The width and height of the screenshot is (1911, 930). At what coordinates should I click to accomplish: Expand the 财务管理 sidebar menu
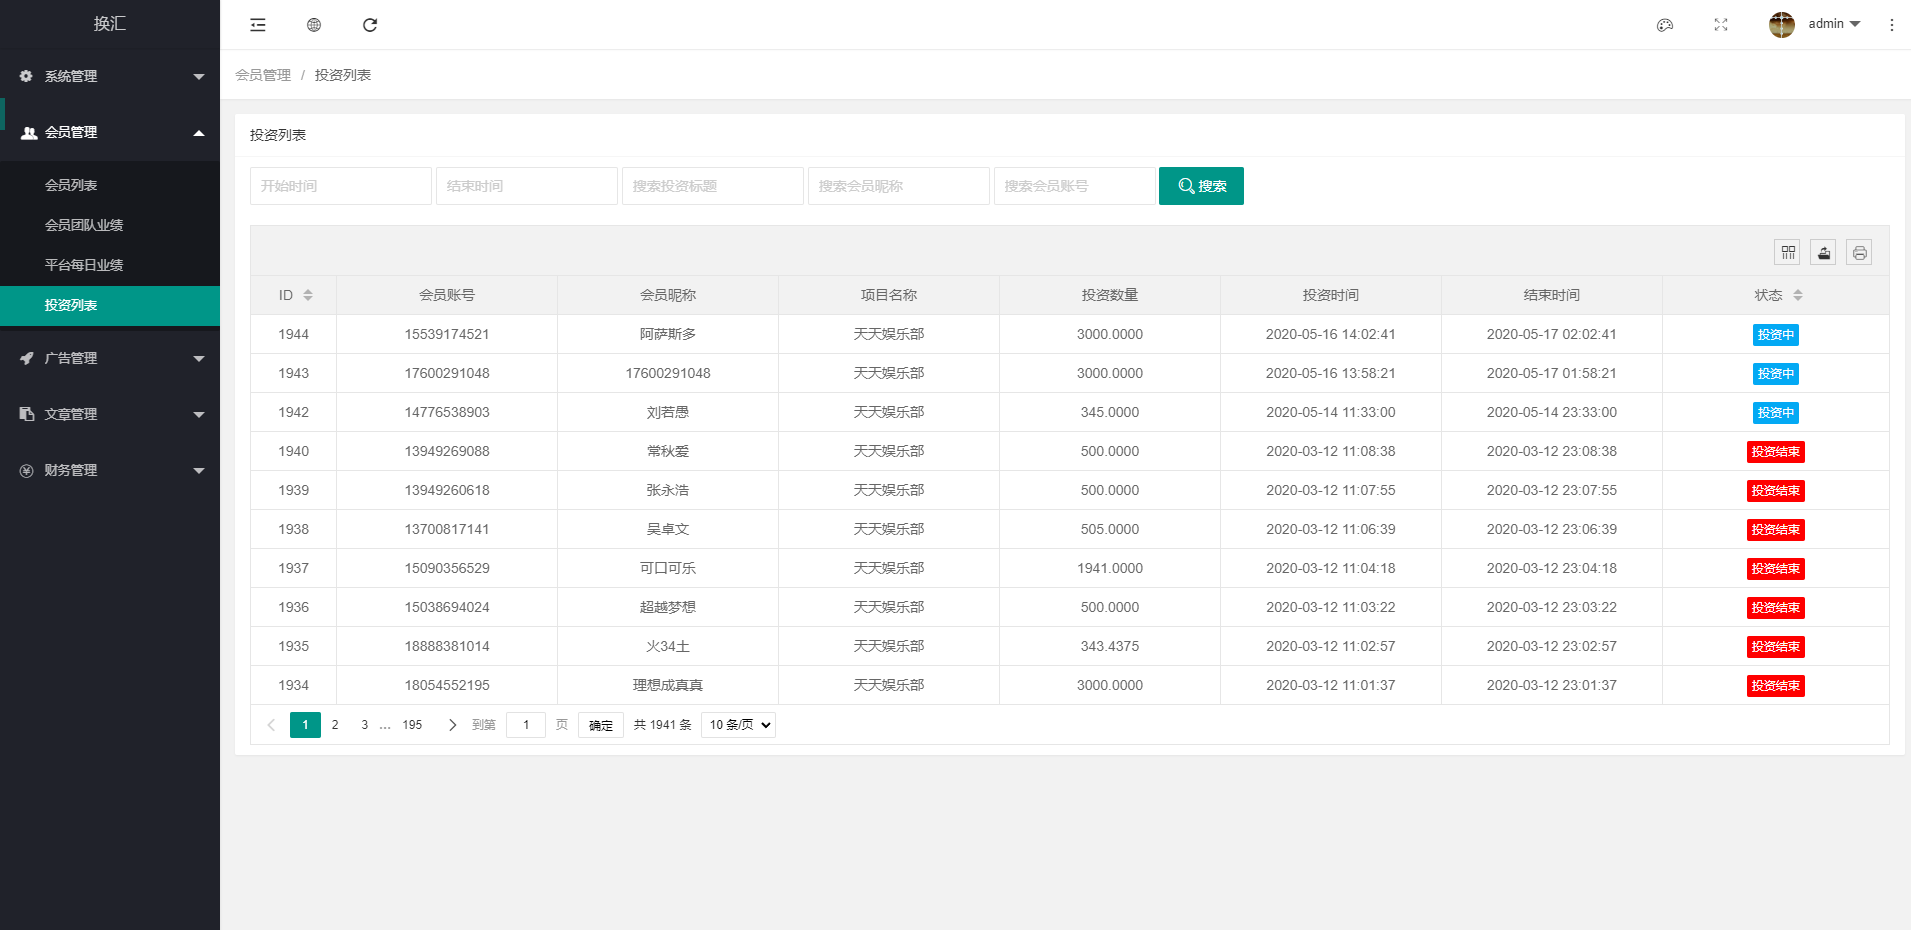pyautogui.click(x=110, y=470)
